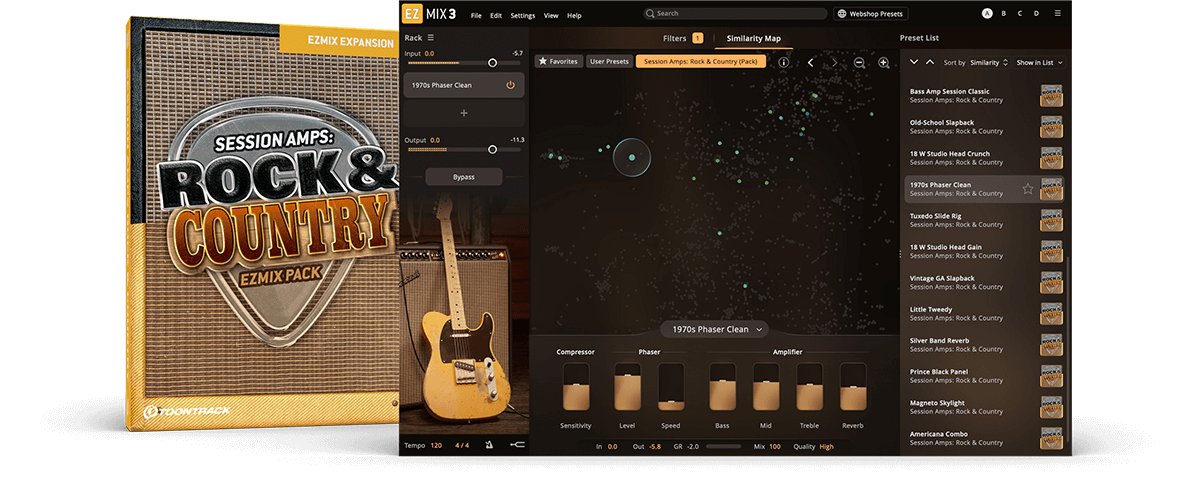Open the Rack hamburger menu
Screen dimensions: 1200x488
(x=431, y=37)
